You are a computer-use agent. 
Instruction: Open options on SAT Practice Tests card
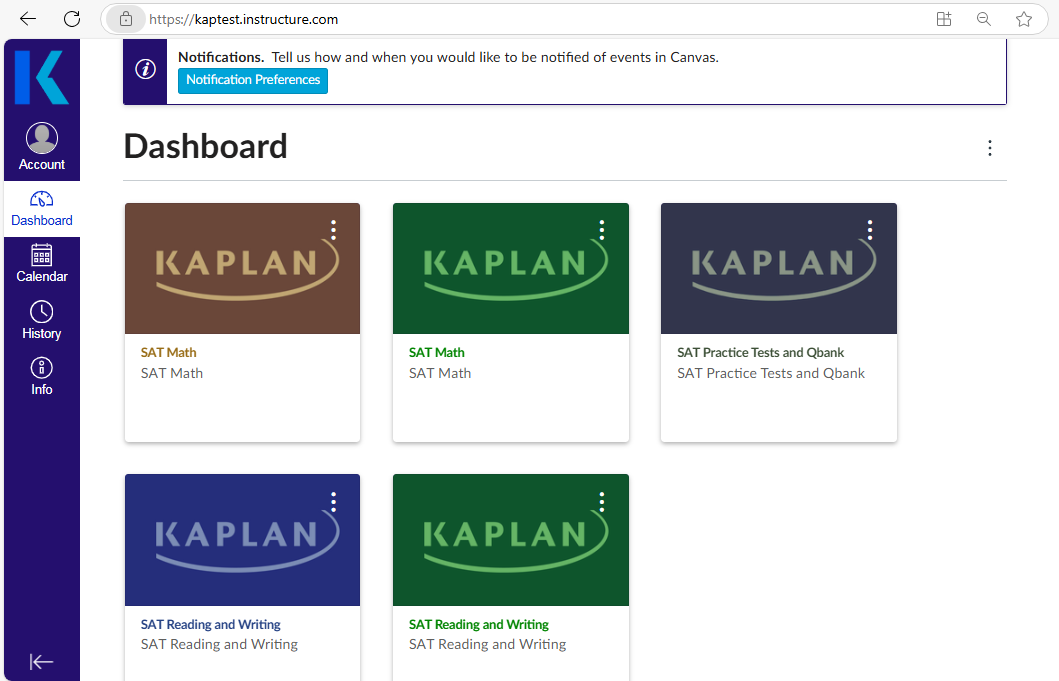pyautogui.click(x=870, y=230)
